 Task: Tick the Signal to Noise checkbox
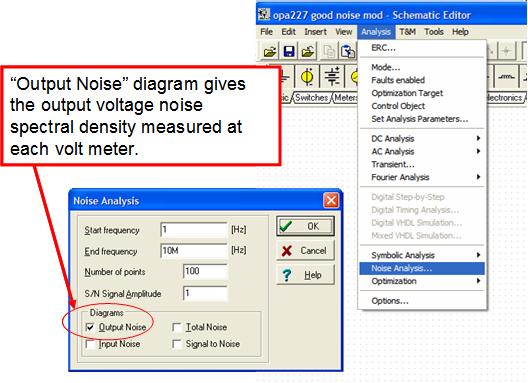[x=177, y=344]
